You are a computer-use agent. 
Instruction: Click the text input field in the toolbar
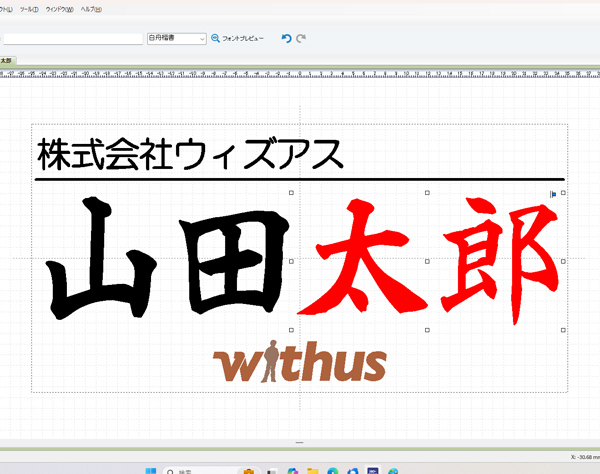[72, 38]
